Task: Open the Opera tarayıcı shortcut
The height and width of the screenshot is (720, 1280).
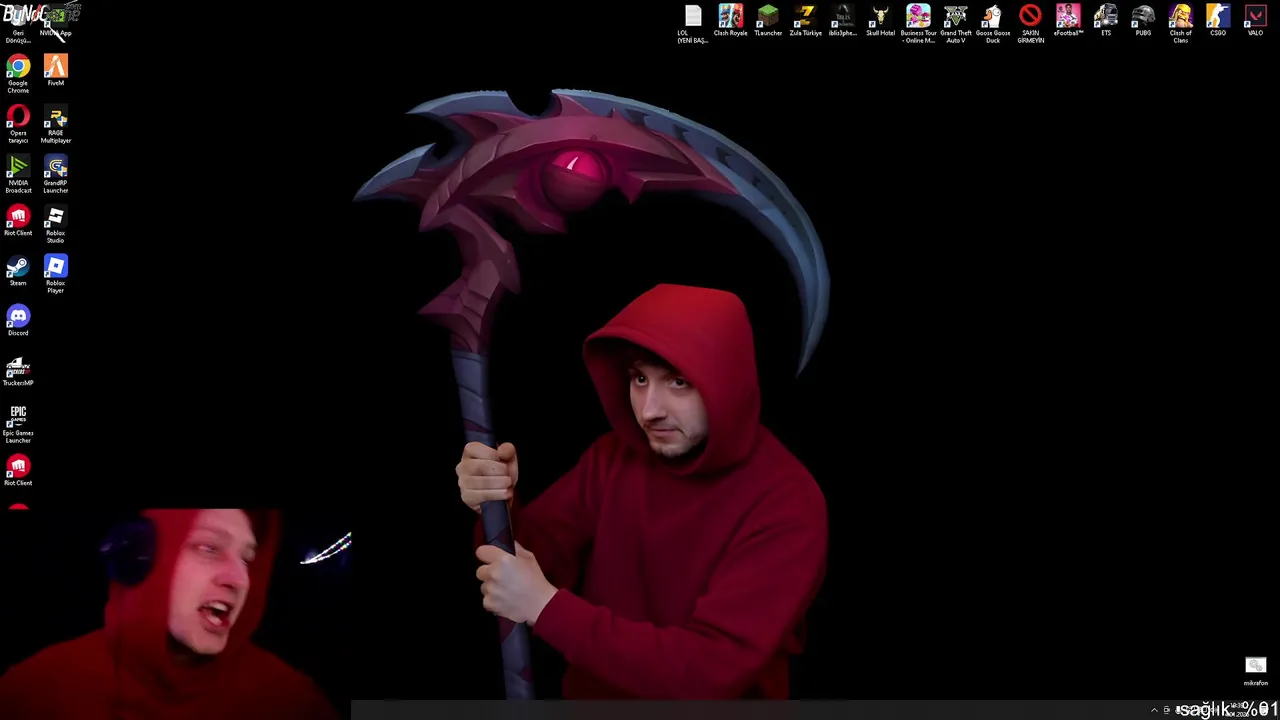Action: click(18, 122)
